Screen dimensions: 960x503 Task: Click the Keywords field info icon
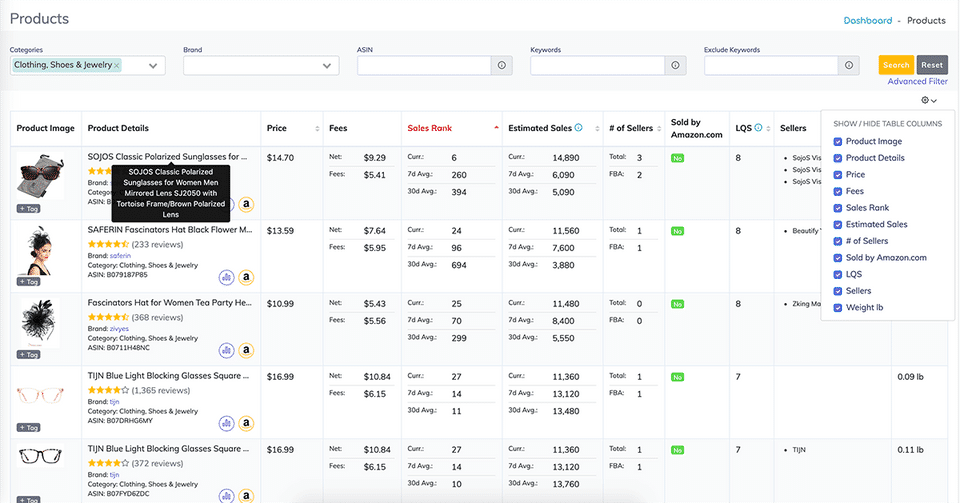676,65
